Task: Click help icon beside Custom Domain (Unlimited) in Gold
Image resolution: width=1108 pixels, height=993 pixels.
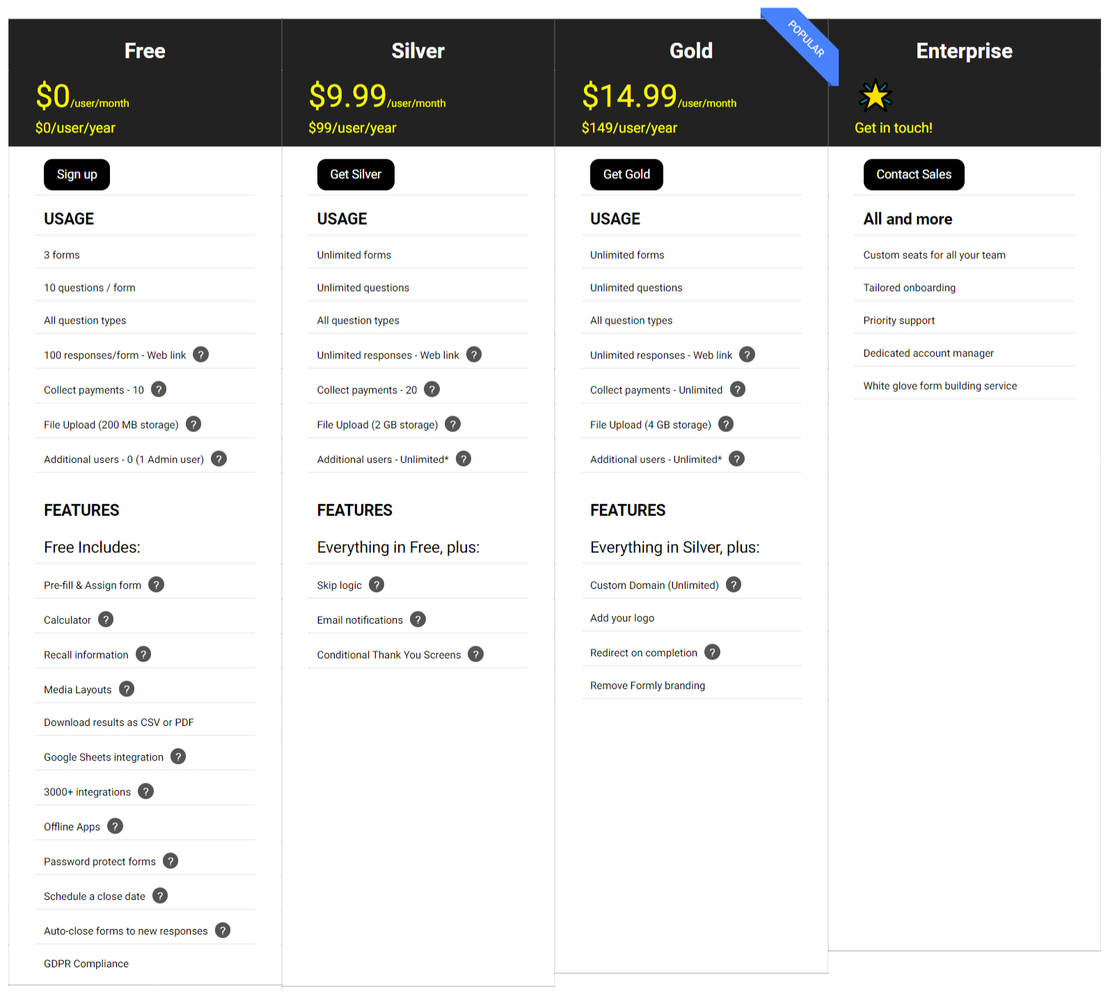Action: (x=733, y=584)
